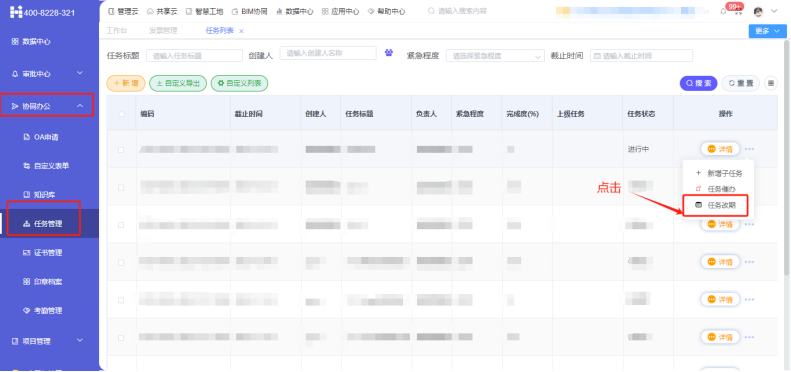The image size is (791, 372).
Task: Click the orange 新增 button
Action: point(126,83)
